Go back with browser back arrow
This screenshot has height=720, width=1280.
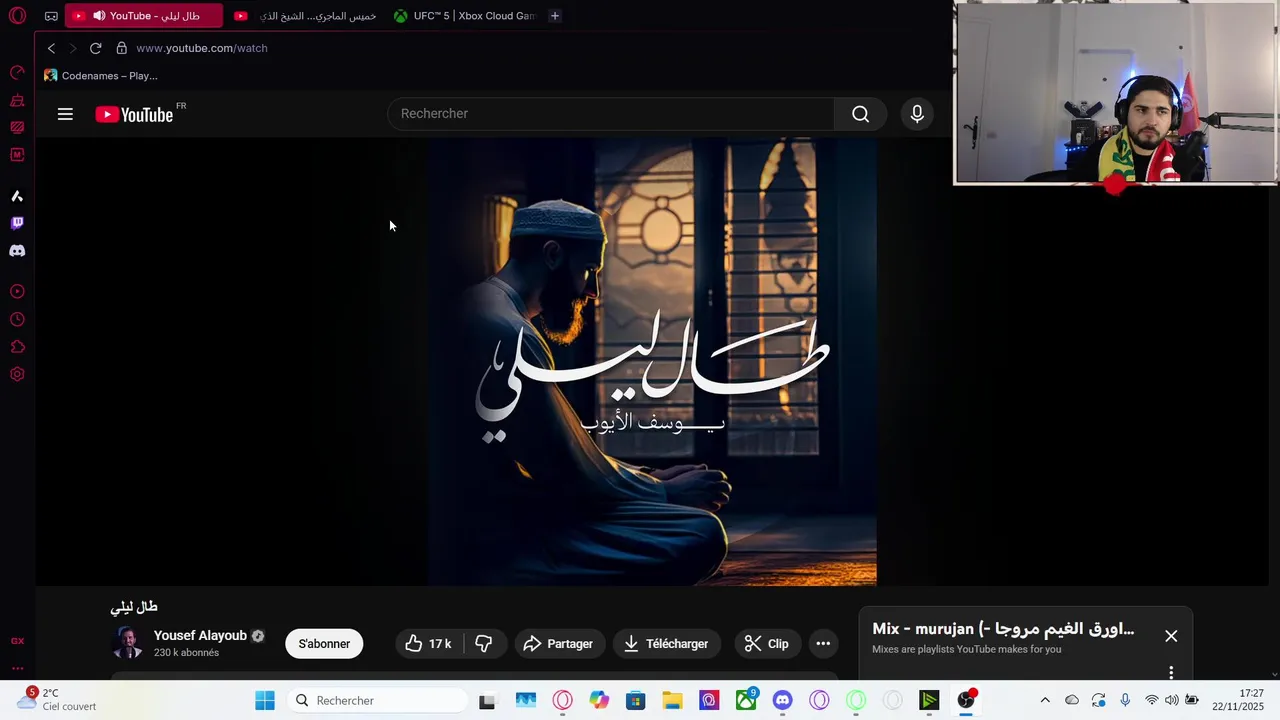point(51,48)
